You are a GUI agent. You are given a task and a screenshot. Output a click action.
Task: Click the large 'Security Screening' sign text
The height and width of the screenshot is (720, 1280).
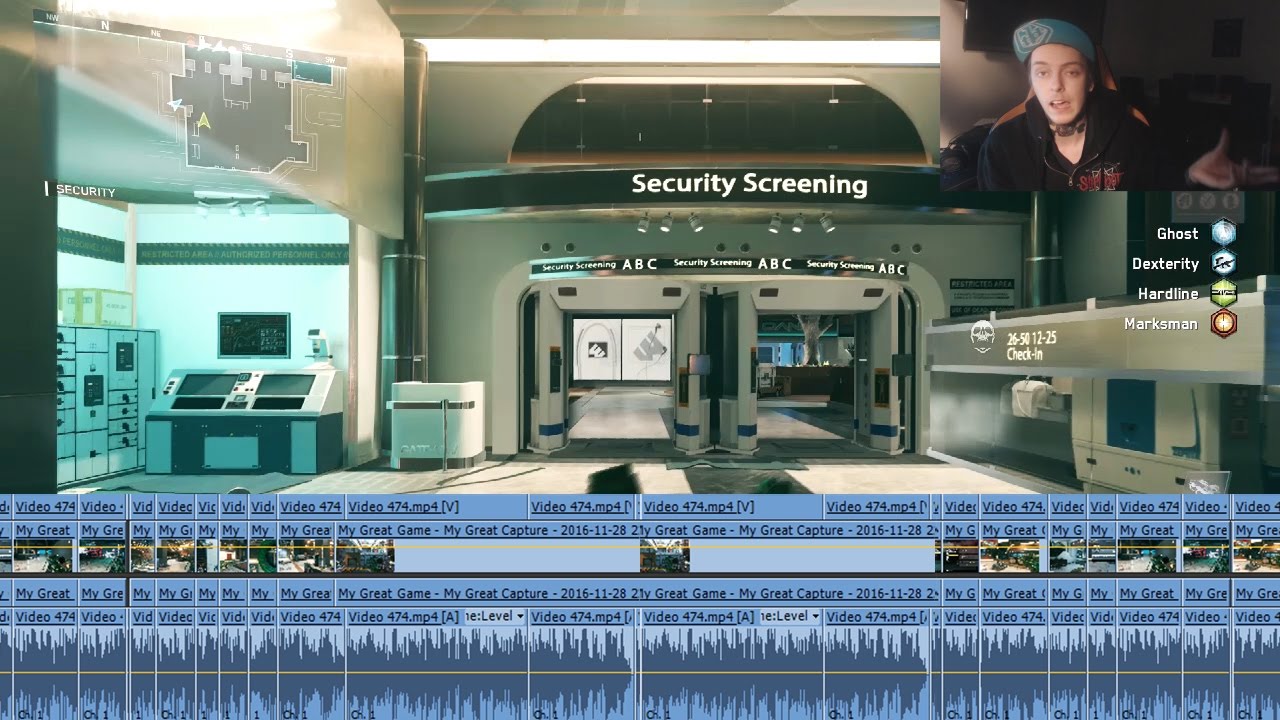tap(749, 184)
